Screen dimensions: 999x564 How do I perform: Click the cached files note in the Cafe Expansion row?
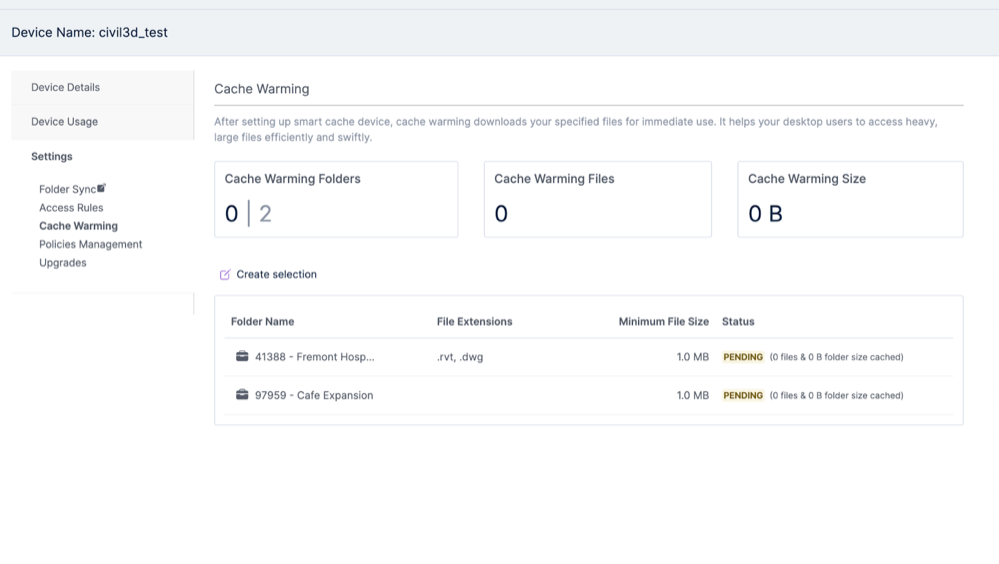click(837, 395)
